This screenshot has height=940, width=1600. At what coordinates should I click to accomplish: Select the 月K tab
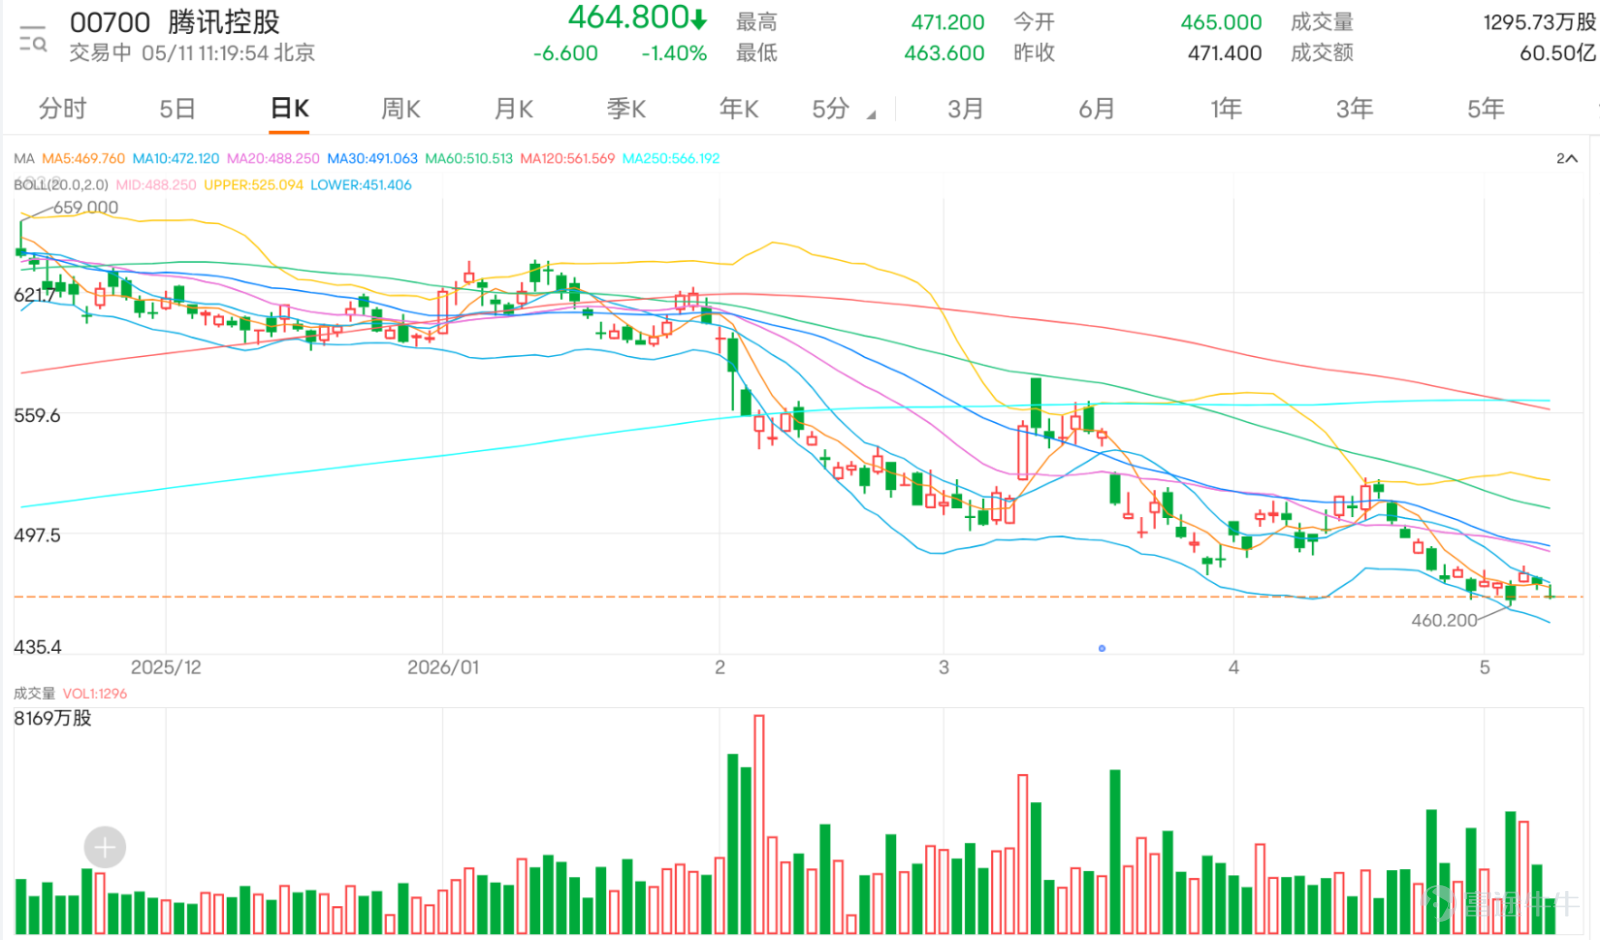click(x=514, y=108)
